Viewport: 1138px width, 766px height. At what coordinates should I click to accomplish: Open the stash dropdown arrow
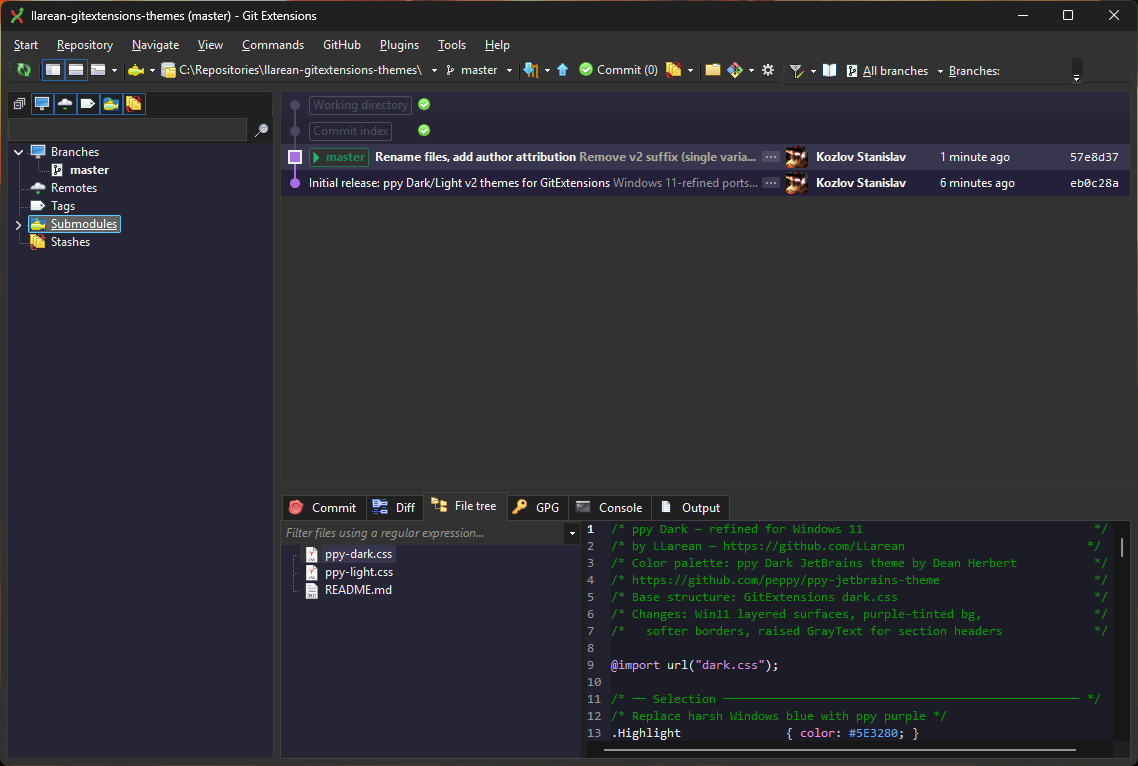pyautogui.click(x=690, y=70)
